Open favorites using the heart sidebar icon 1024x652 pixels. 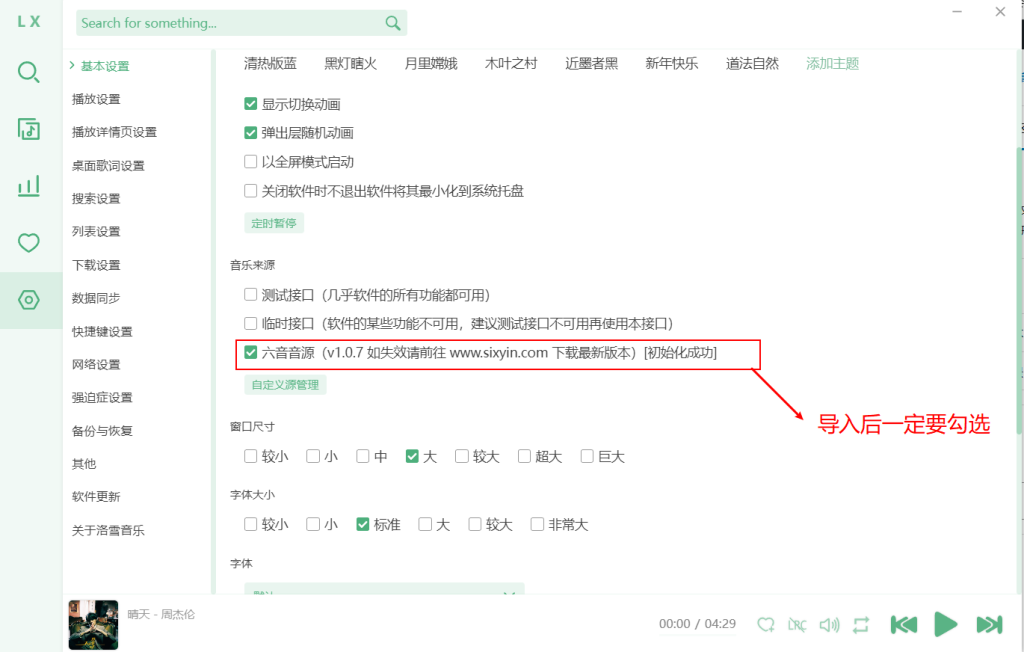(x=28, y=242)
